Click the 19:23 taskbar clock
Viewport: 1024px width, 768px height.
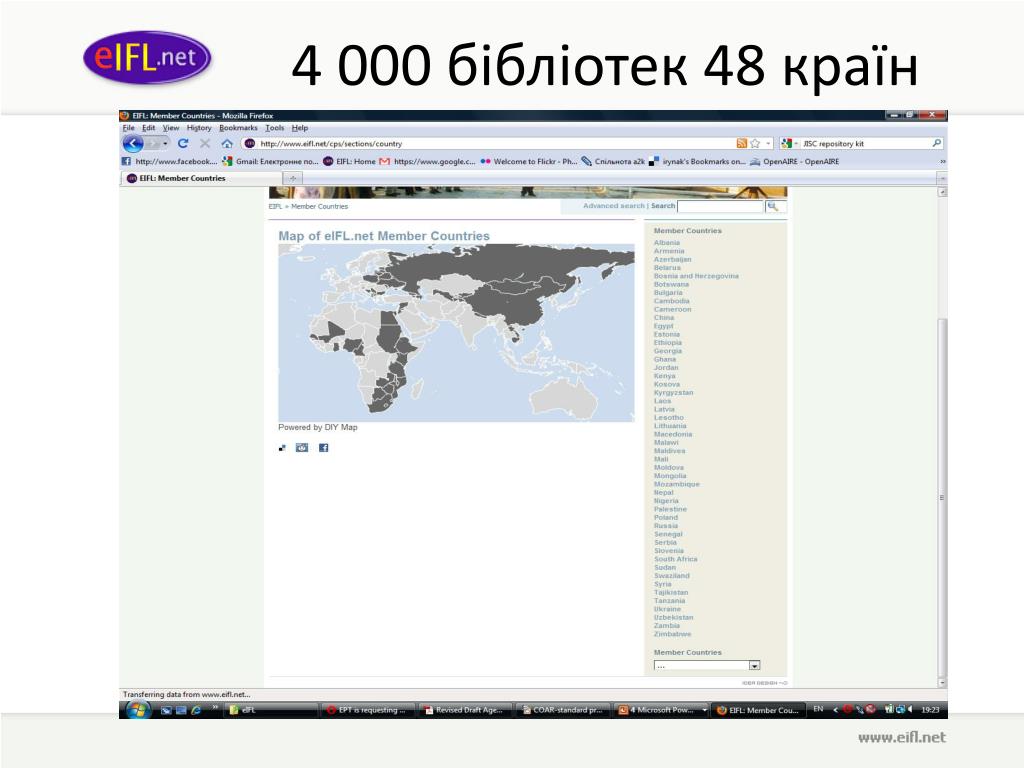930,710
